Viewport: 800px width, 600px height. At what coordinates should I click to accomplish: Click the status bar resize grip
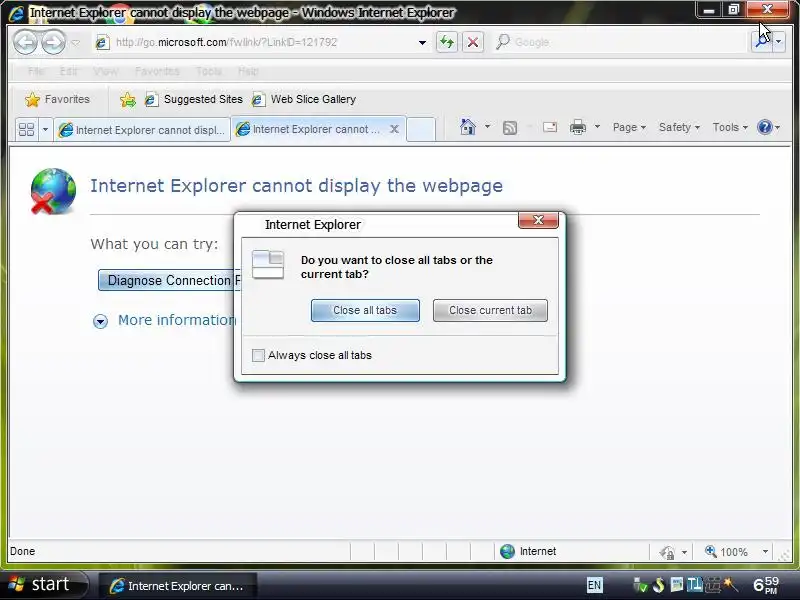pyautogui.click(x=785, y=554)
